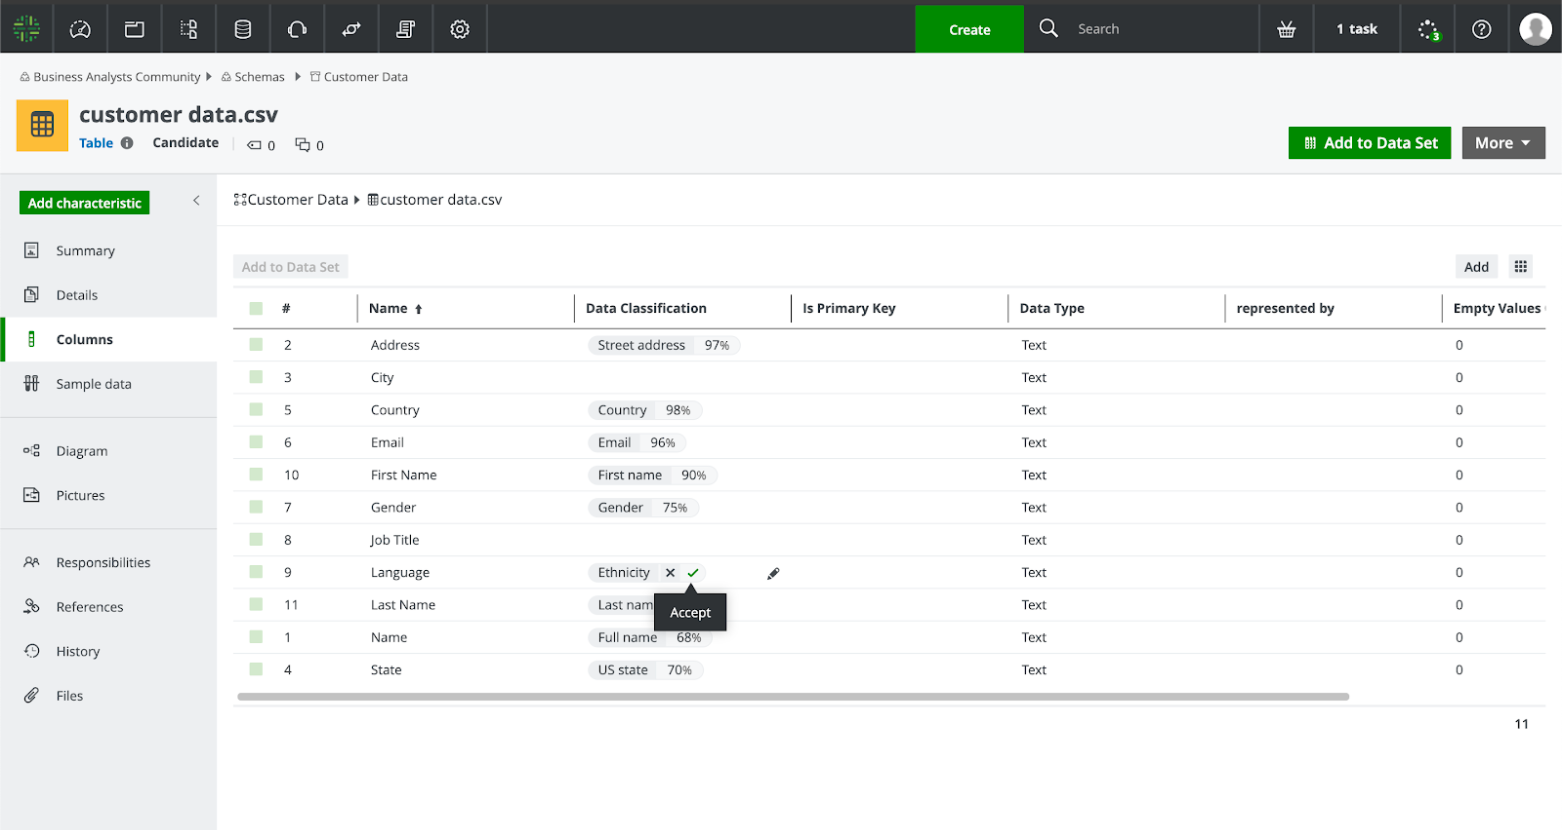Viewport: 1564px width, 830px height.
Task: Open the activities spinner icon with badge 3
Action: pos(1429,30)
